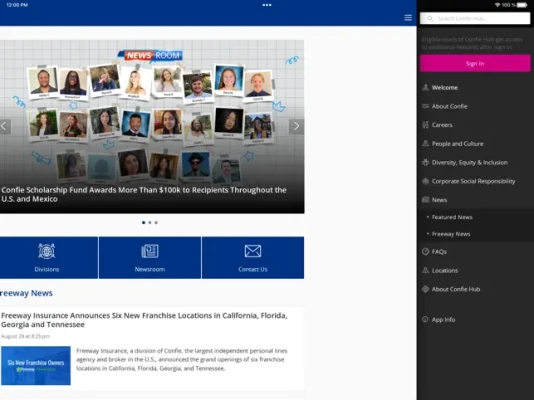This screenshot has height=400, width=534.
Task: Click the Corporate Social Responsibility icon
Action: tap(425, 181)
